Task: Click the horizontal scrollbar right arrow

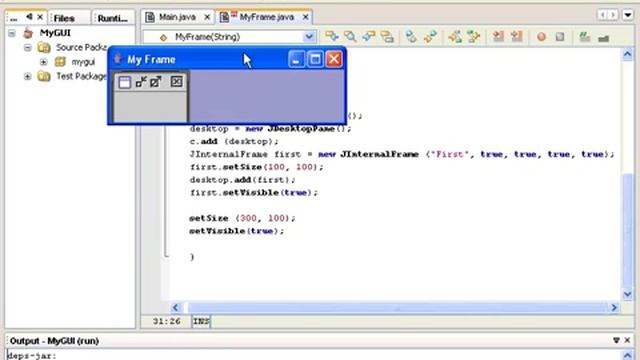Action: click(614, 307)
